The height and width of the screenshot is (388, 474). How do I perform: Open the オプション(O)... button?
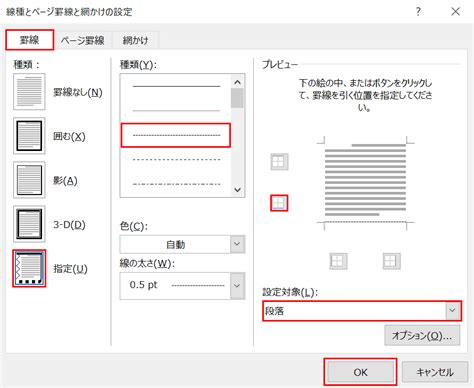pos(422,335)
